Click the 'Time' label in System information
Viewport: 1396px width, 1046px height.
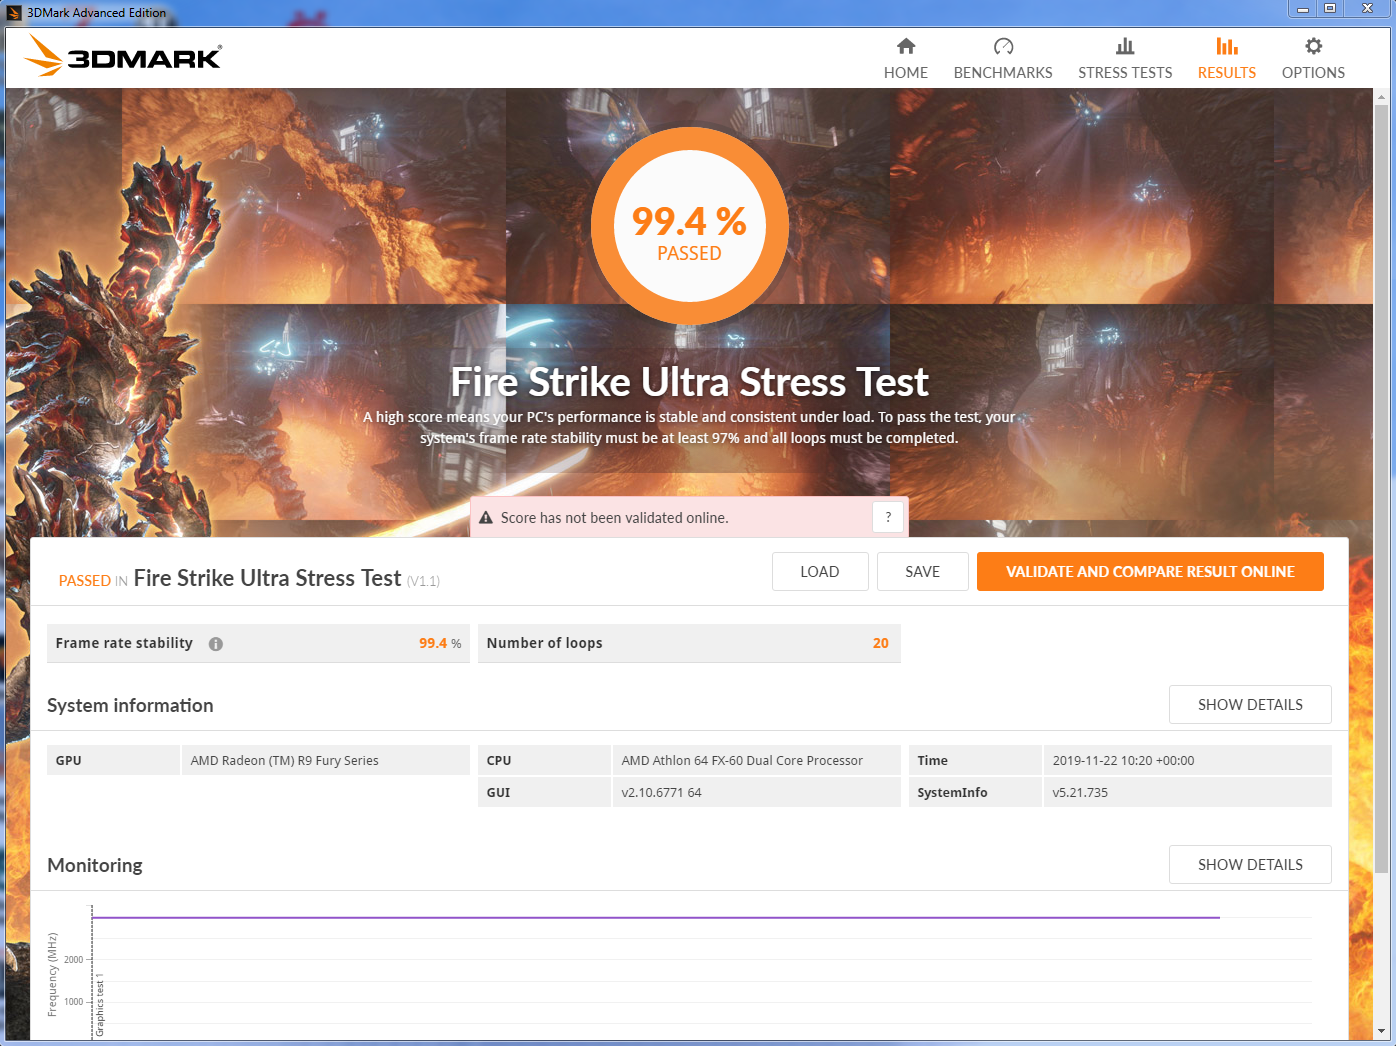pyautogui.click(x=932, y=761)
